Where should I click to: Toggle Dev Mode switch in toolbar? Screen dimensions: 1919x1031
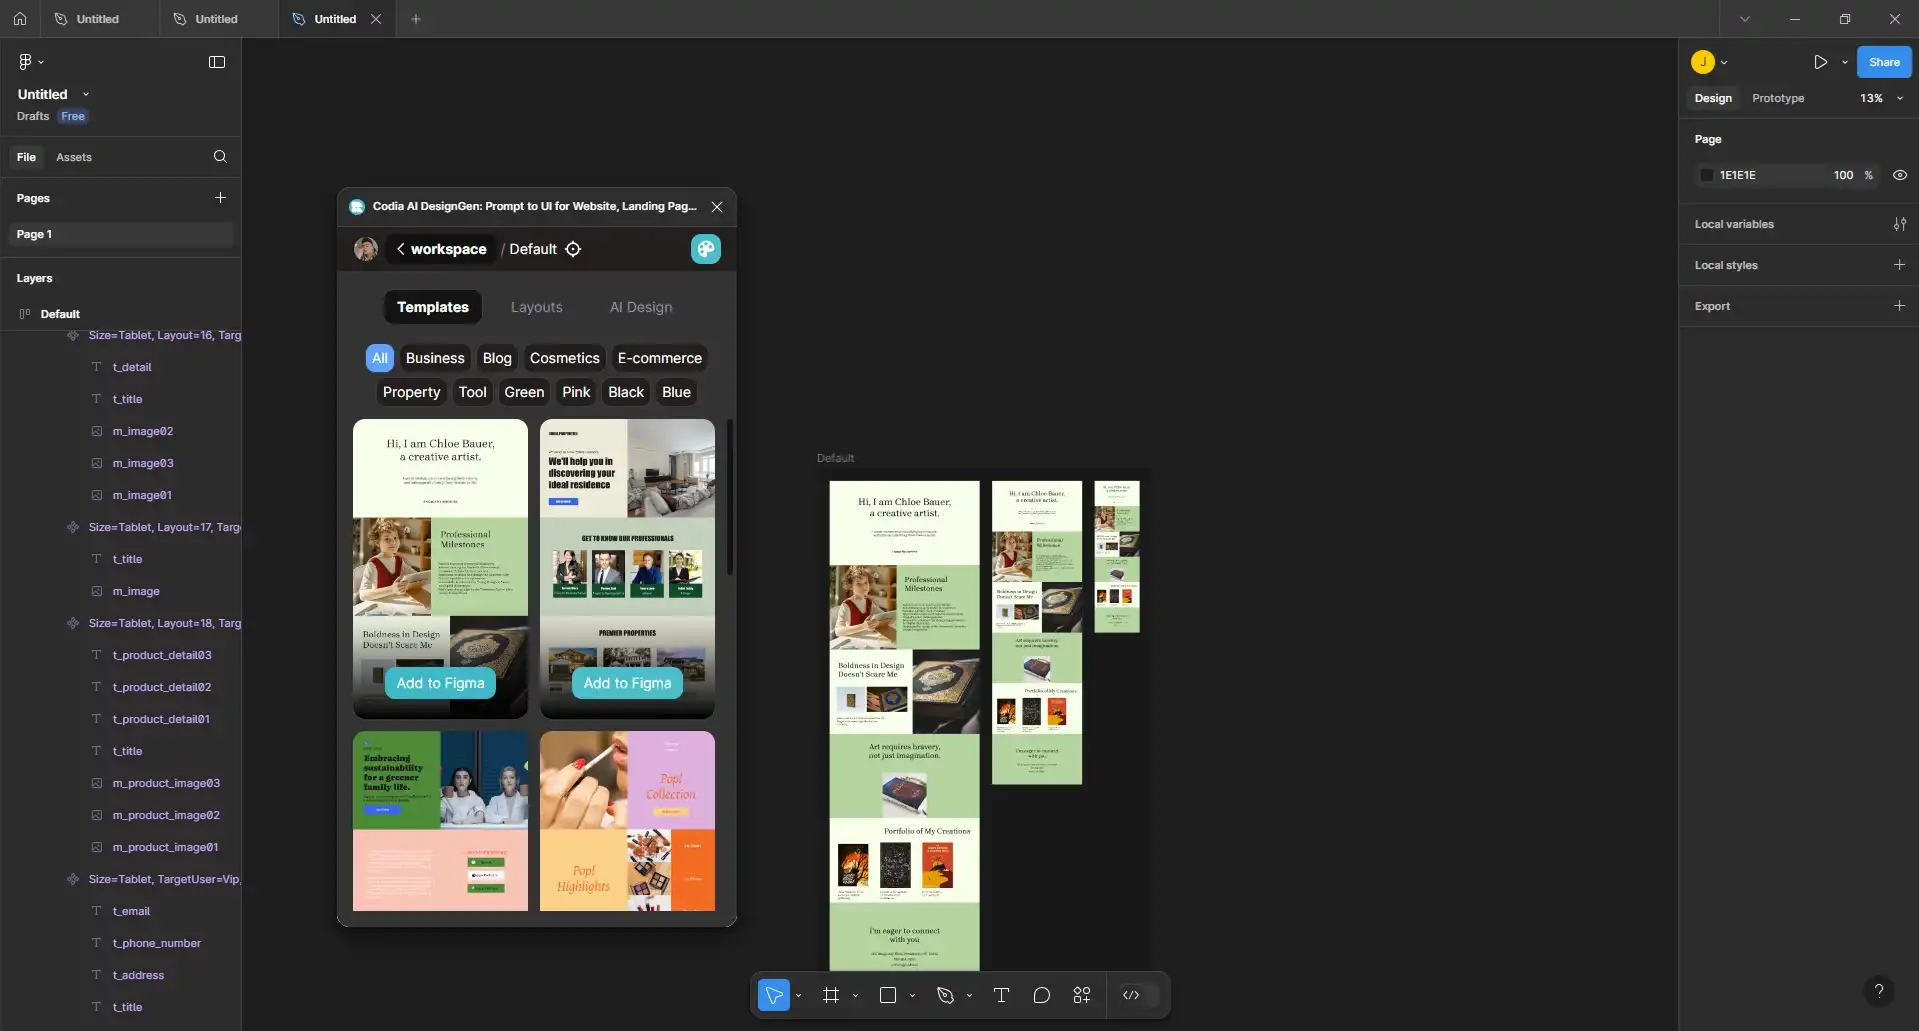coord(1139,995)
